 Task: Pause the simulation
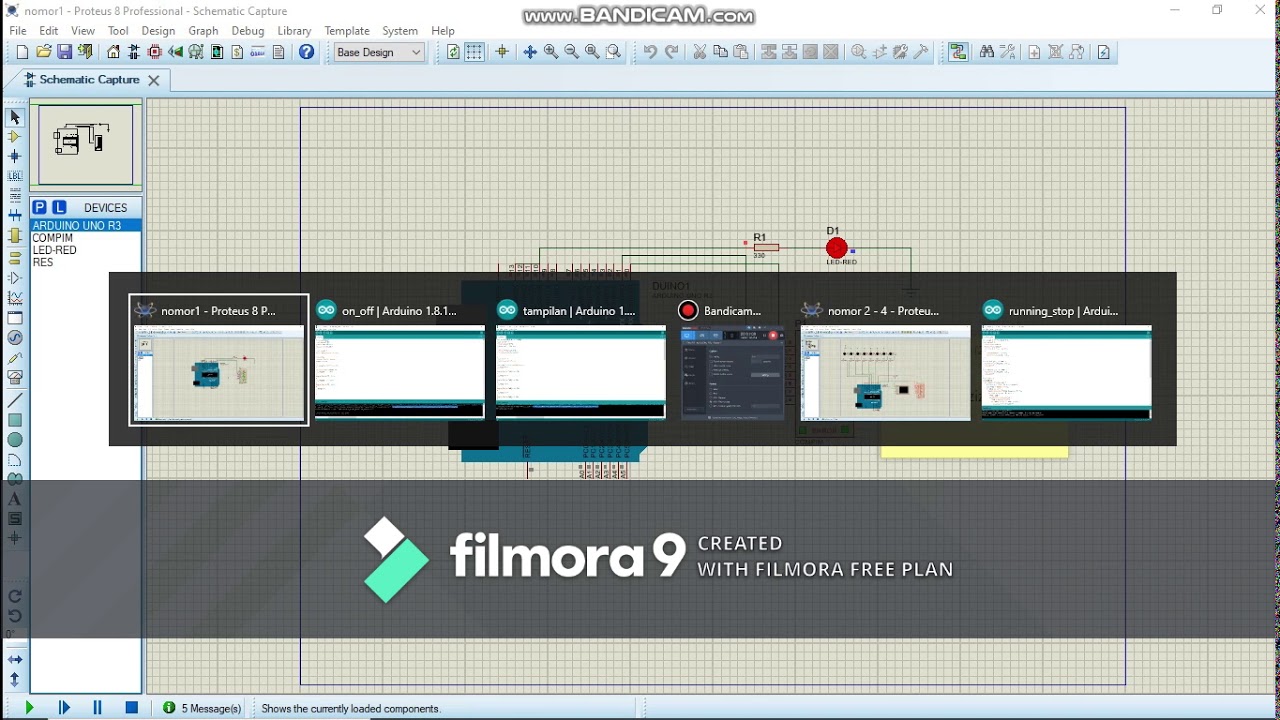click(97, 708)
